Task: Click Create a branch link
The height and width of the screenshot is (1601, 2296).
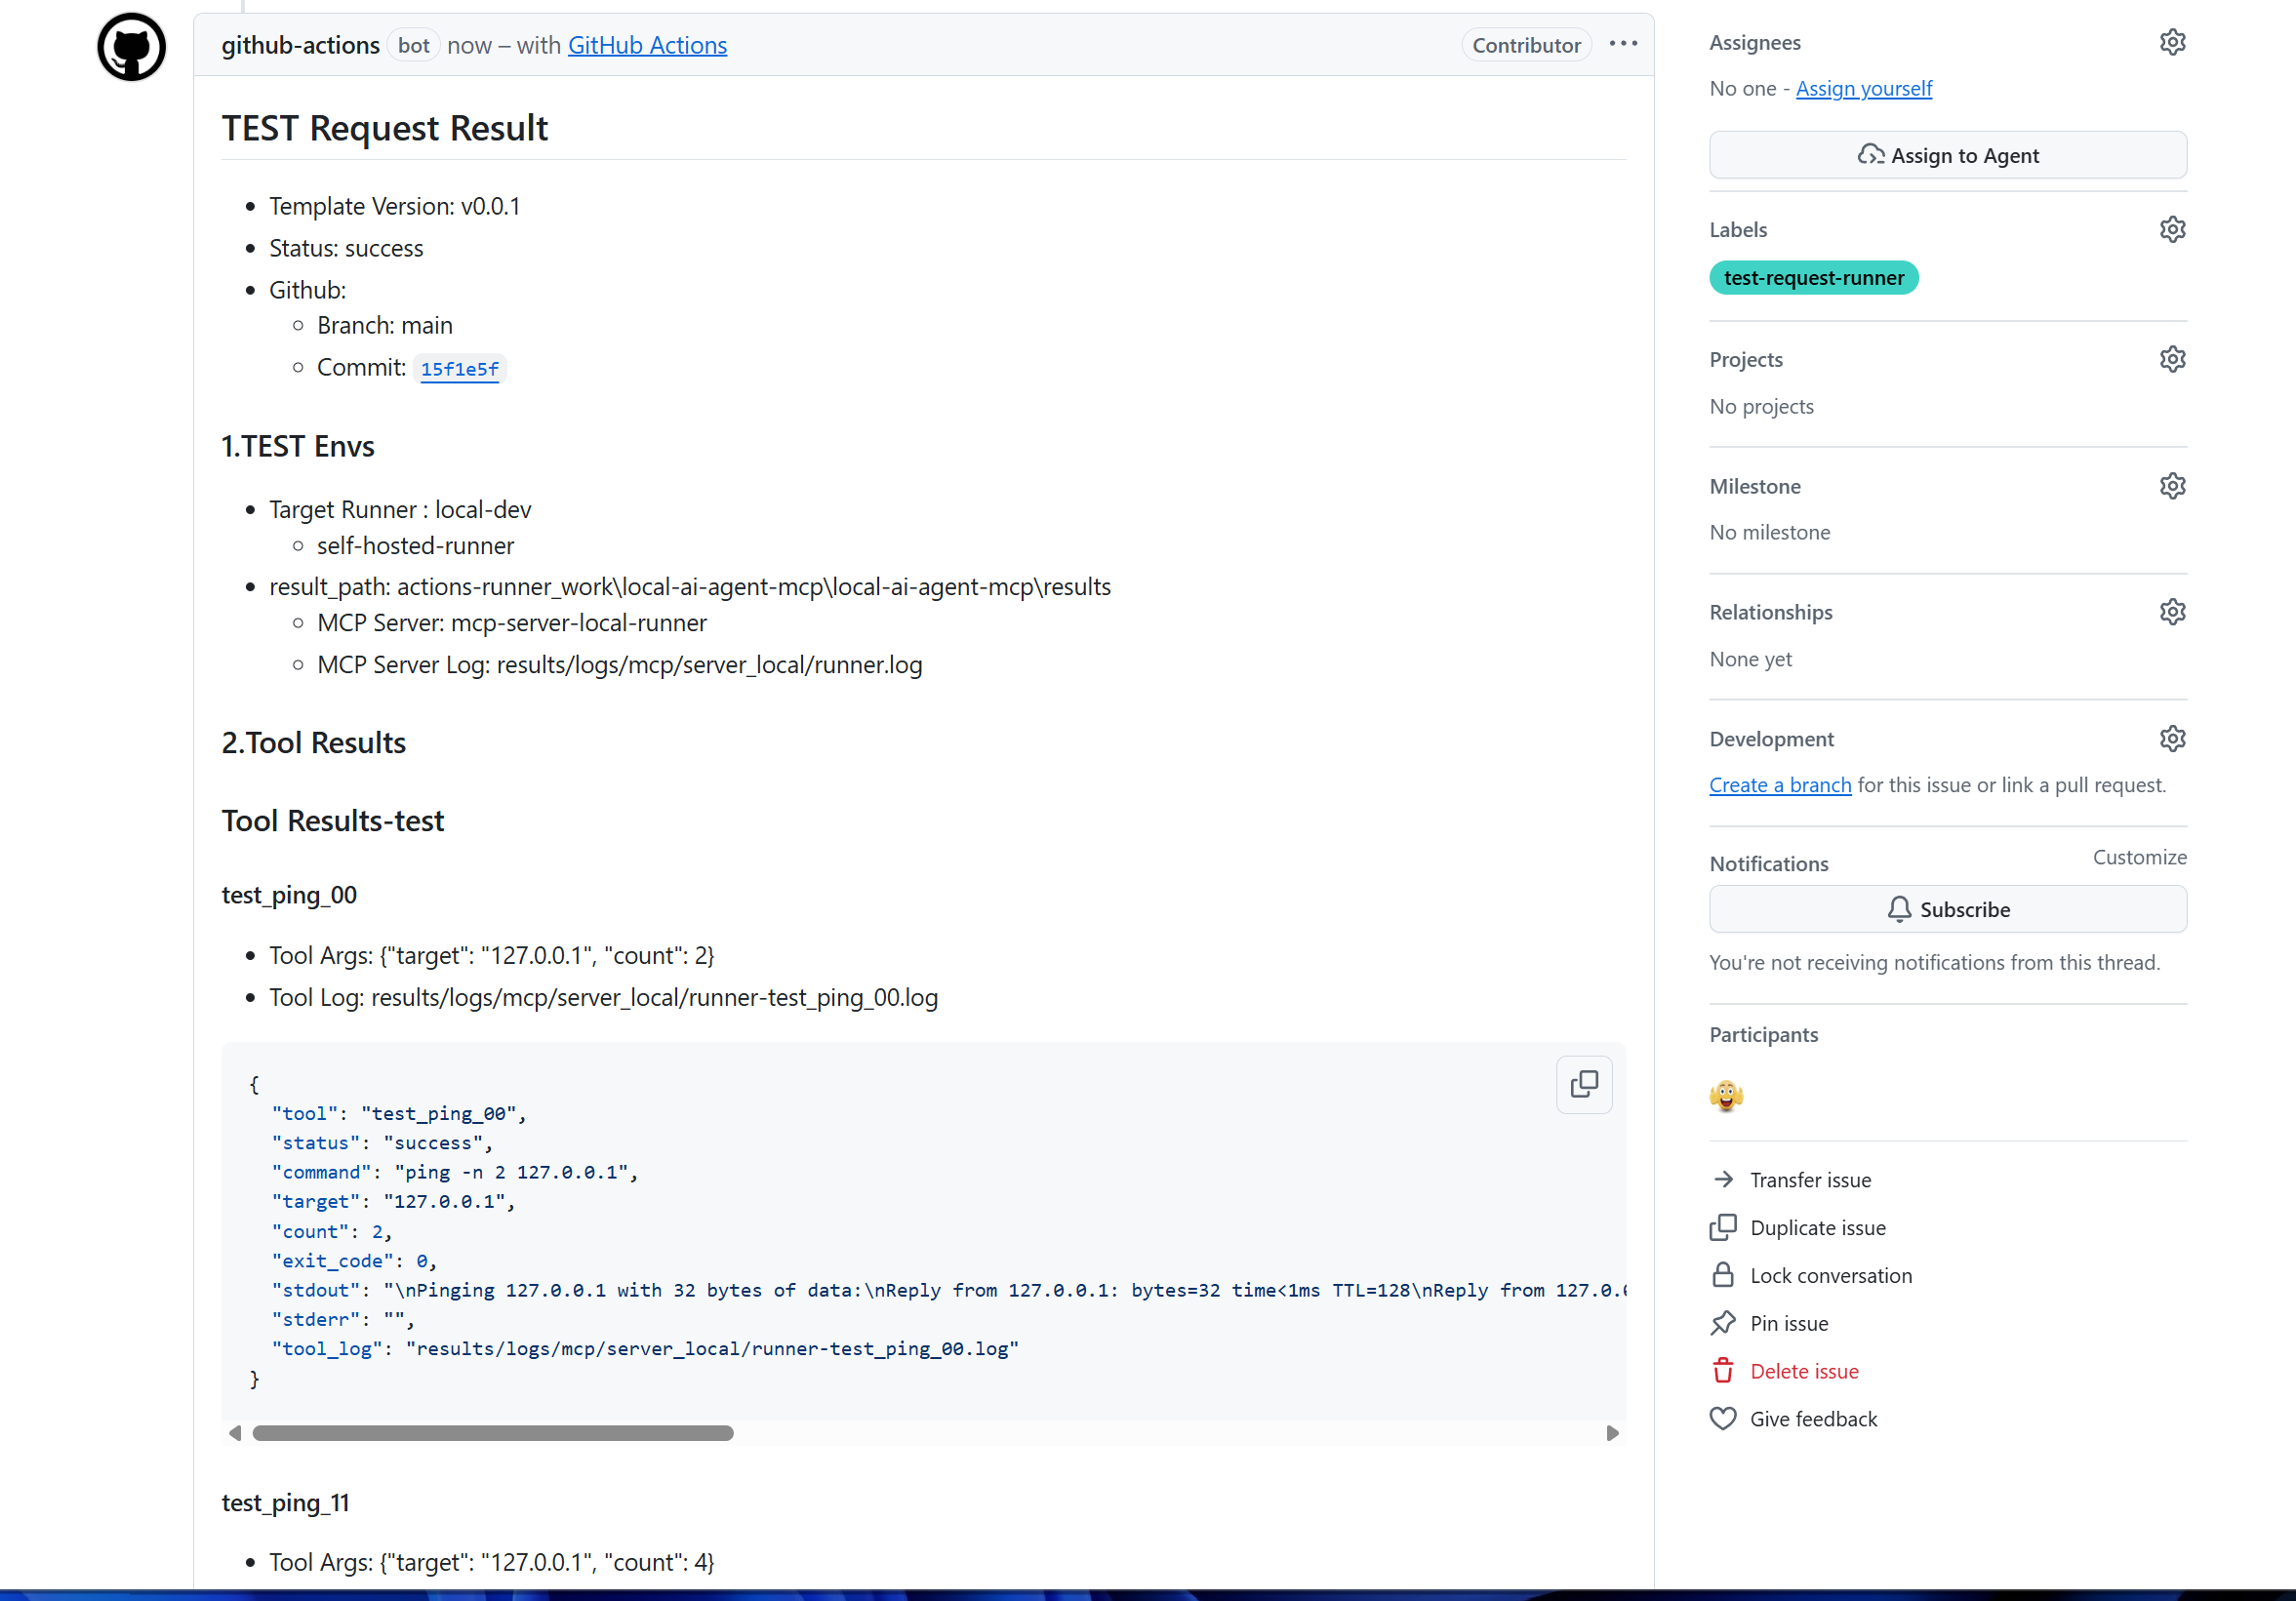Action: click(1779, 785)
